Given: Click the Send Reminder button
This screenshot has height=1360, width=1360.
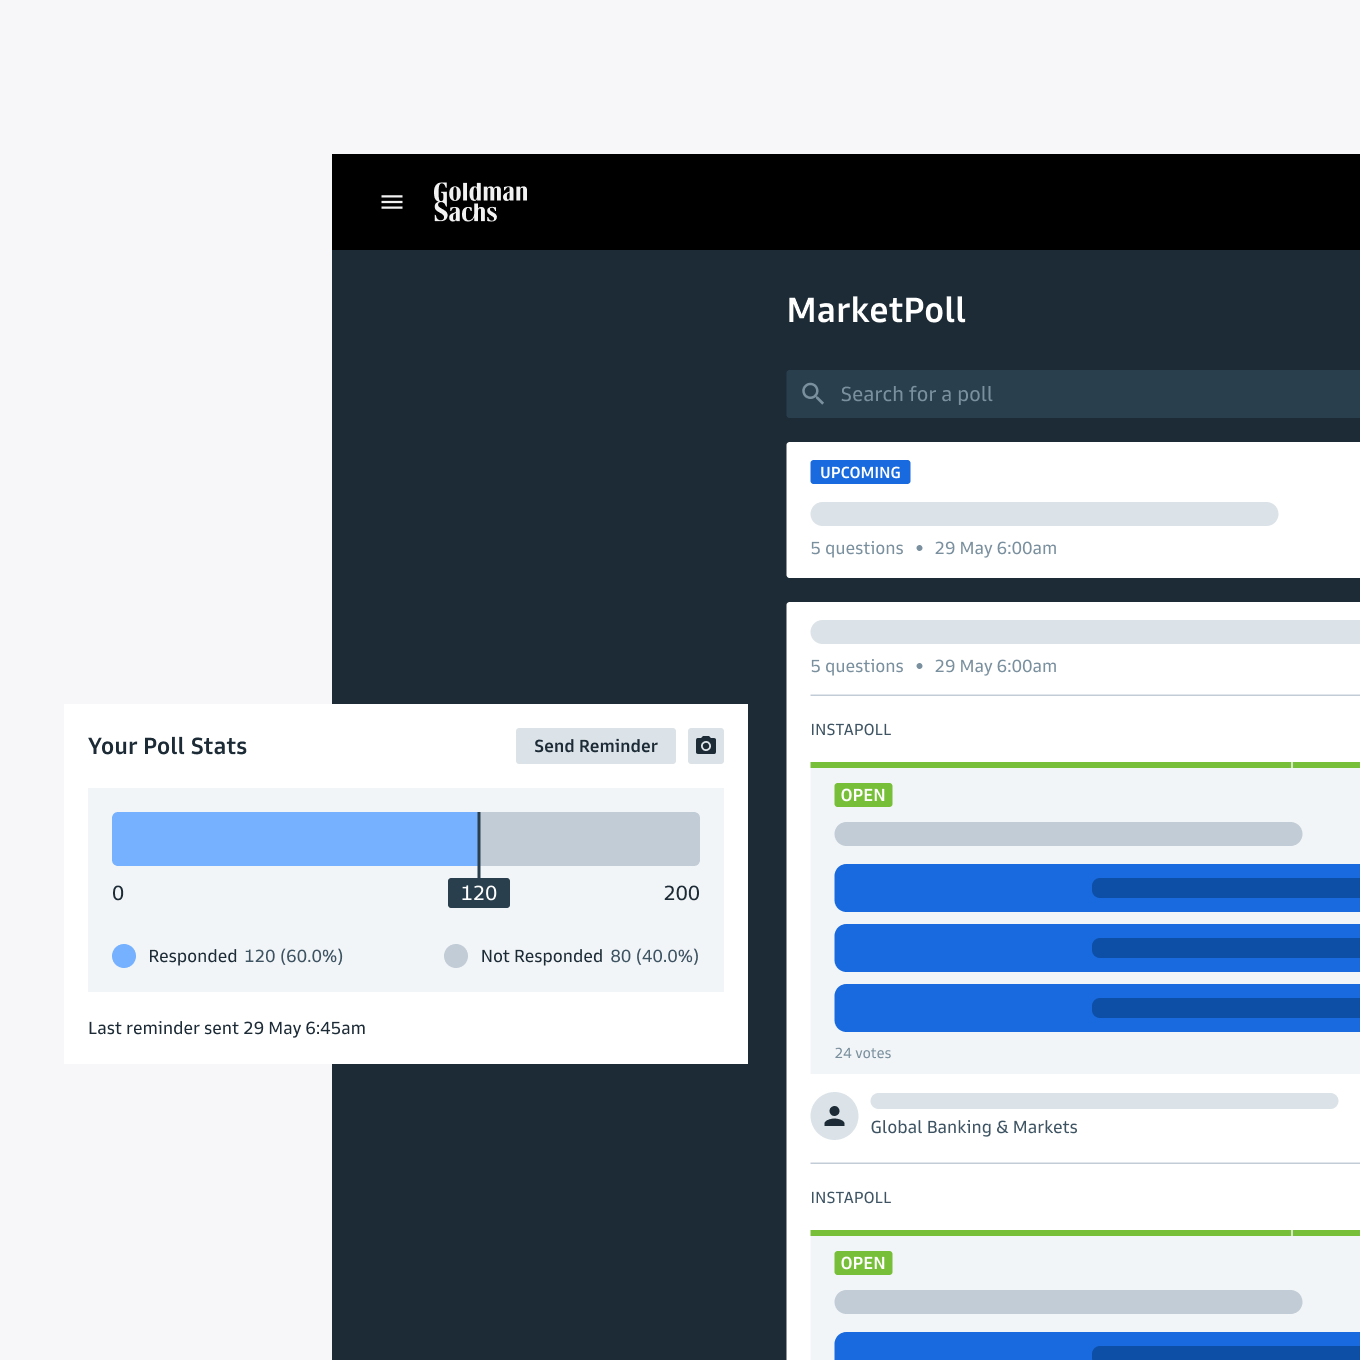Looking at the screenshot, I should pos(595,746).
